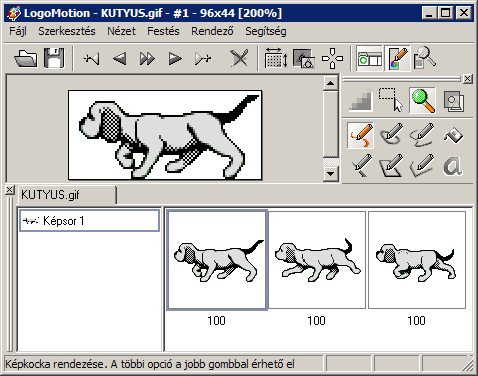Open the Rendező menu
478x376 pixels.
(212, 31)
